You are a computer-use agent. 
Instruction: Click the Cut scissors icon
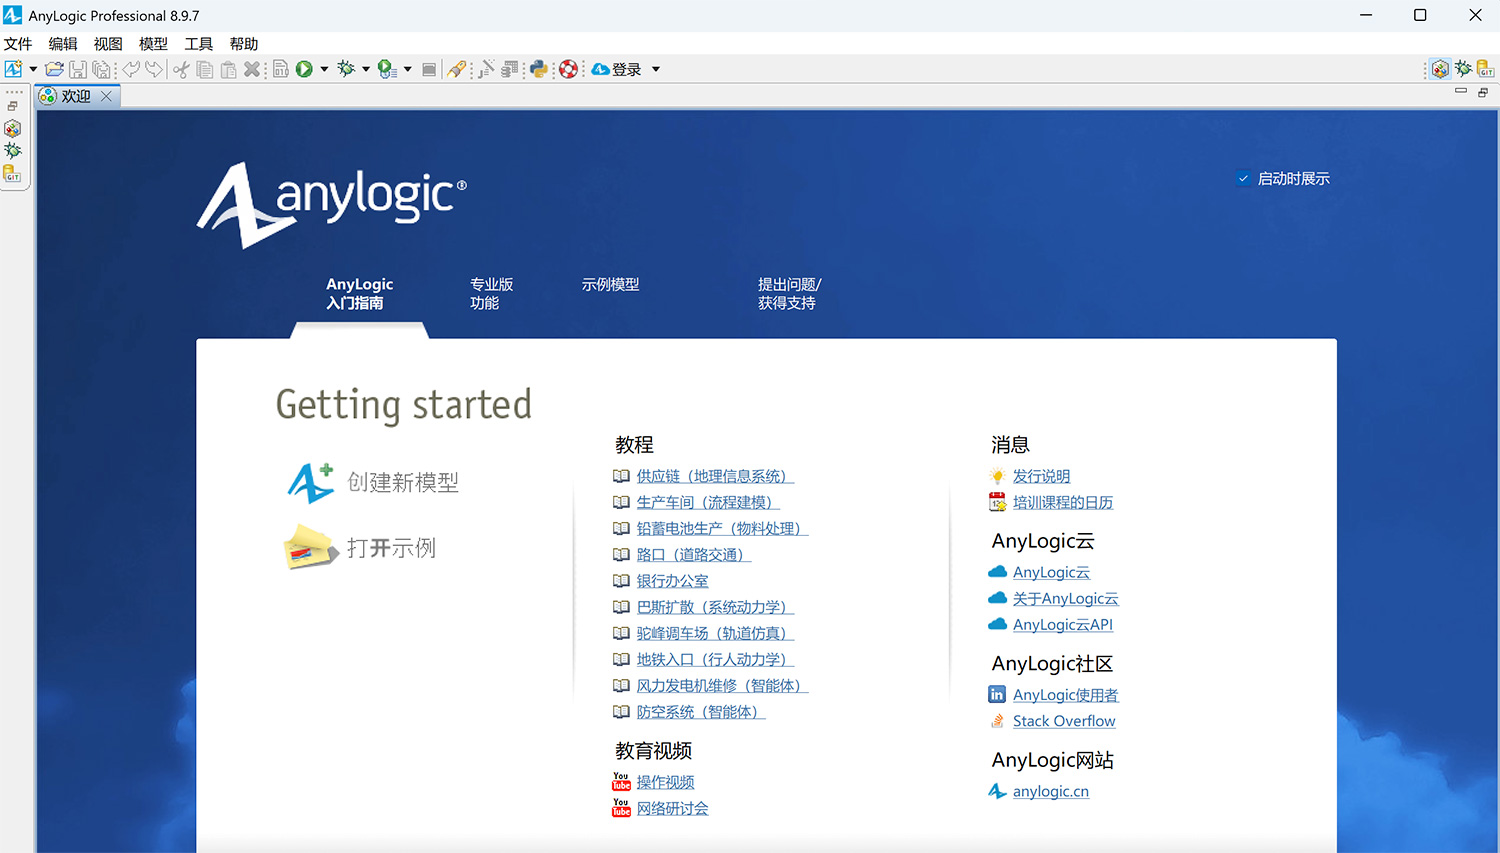(181, 69)
